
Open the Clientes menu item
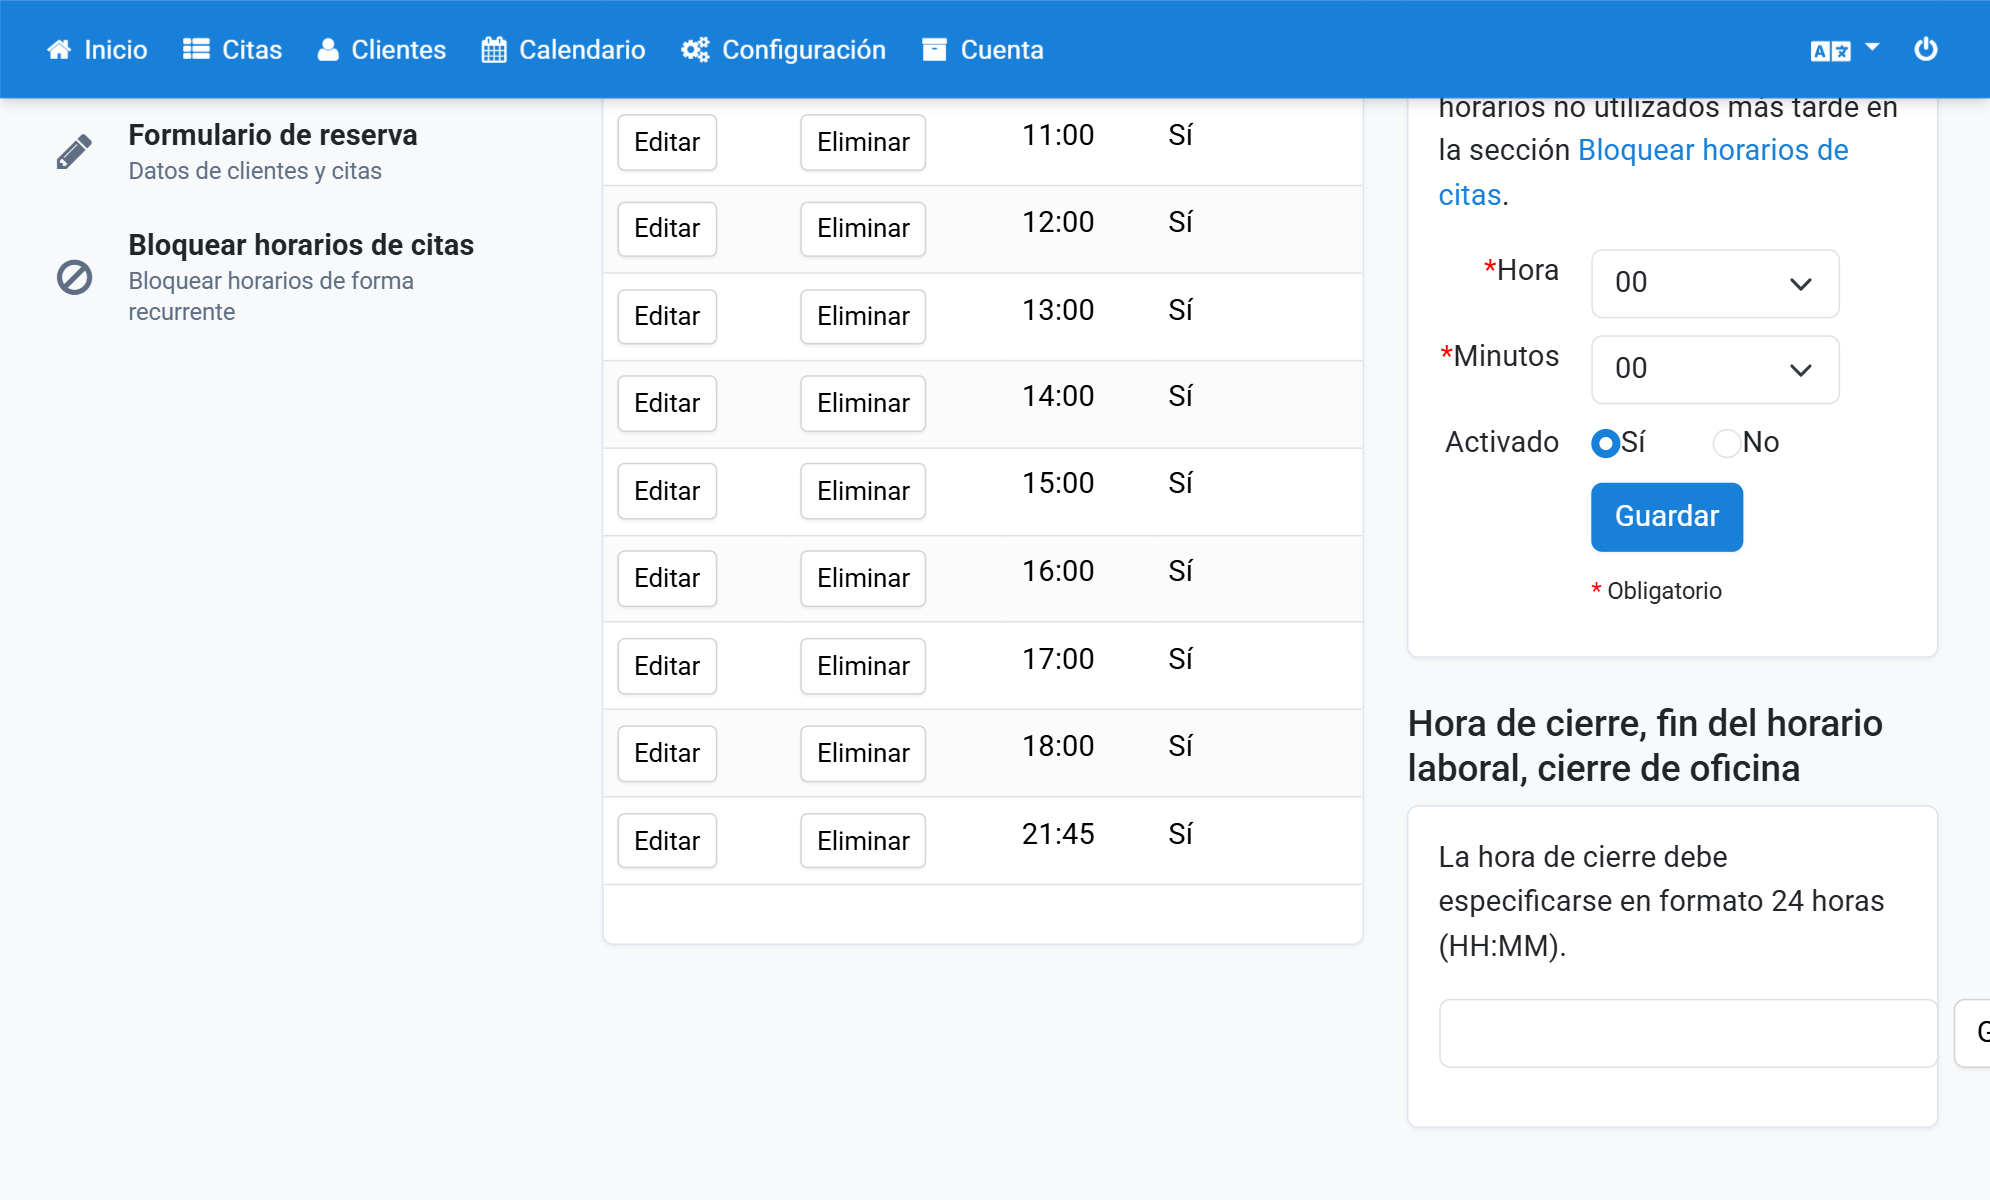382,50
